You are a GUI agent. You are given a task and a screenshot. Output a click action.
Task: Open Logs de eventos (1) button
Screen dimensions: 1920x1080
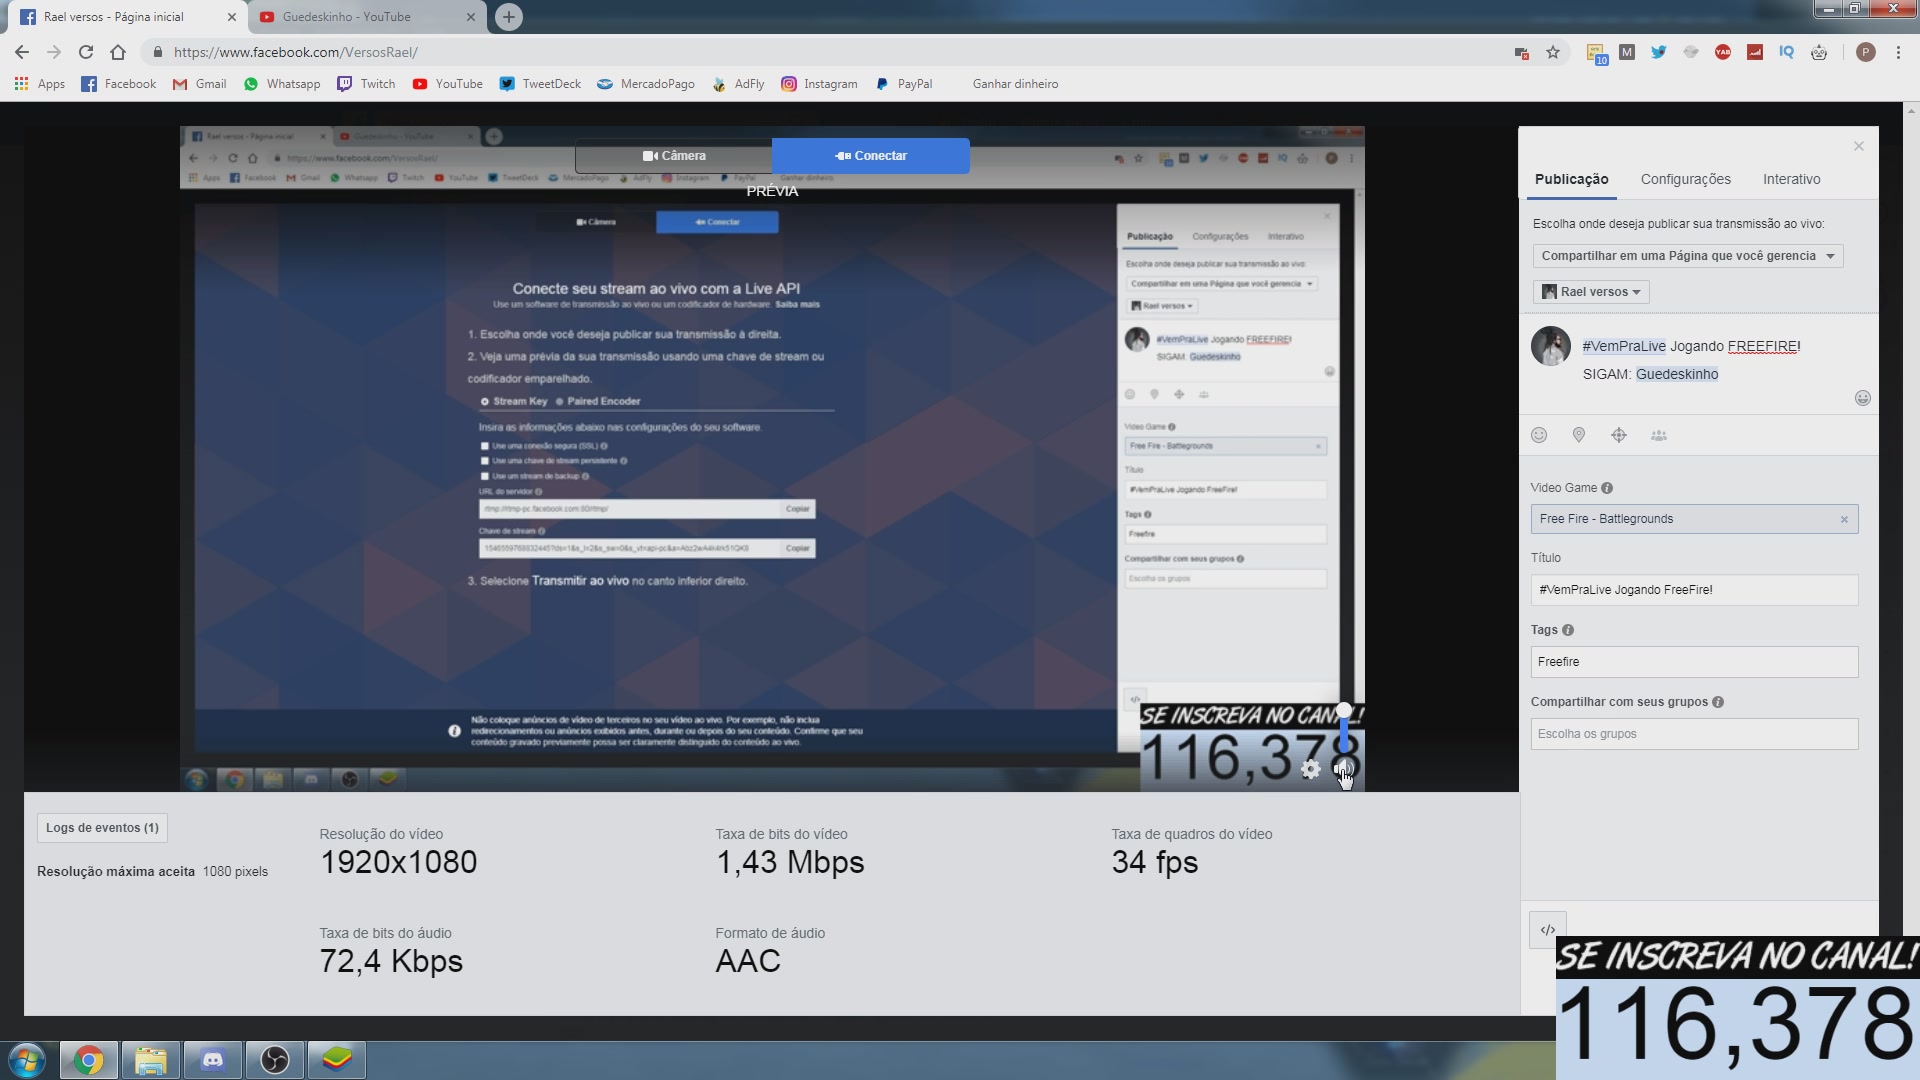point(102,828)
